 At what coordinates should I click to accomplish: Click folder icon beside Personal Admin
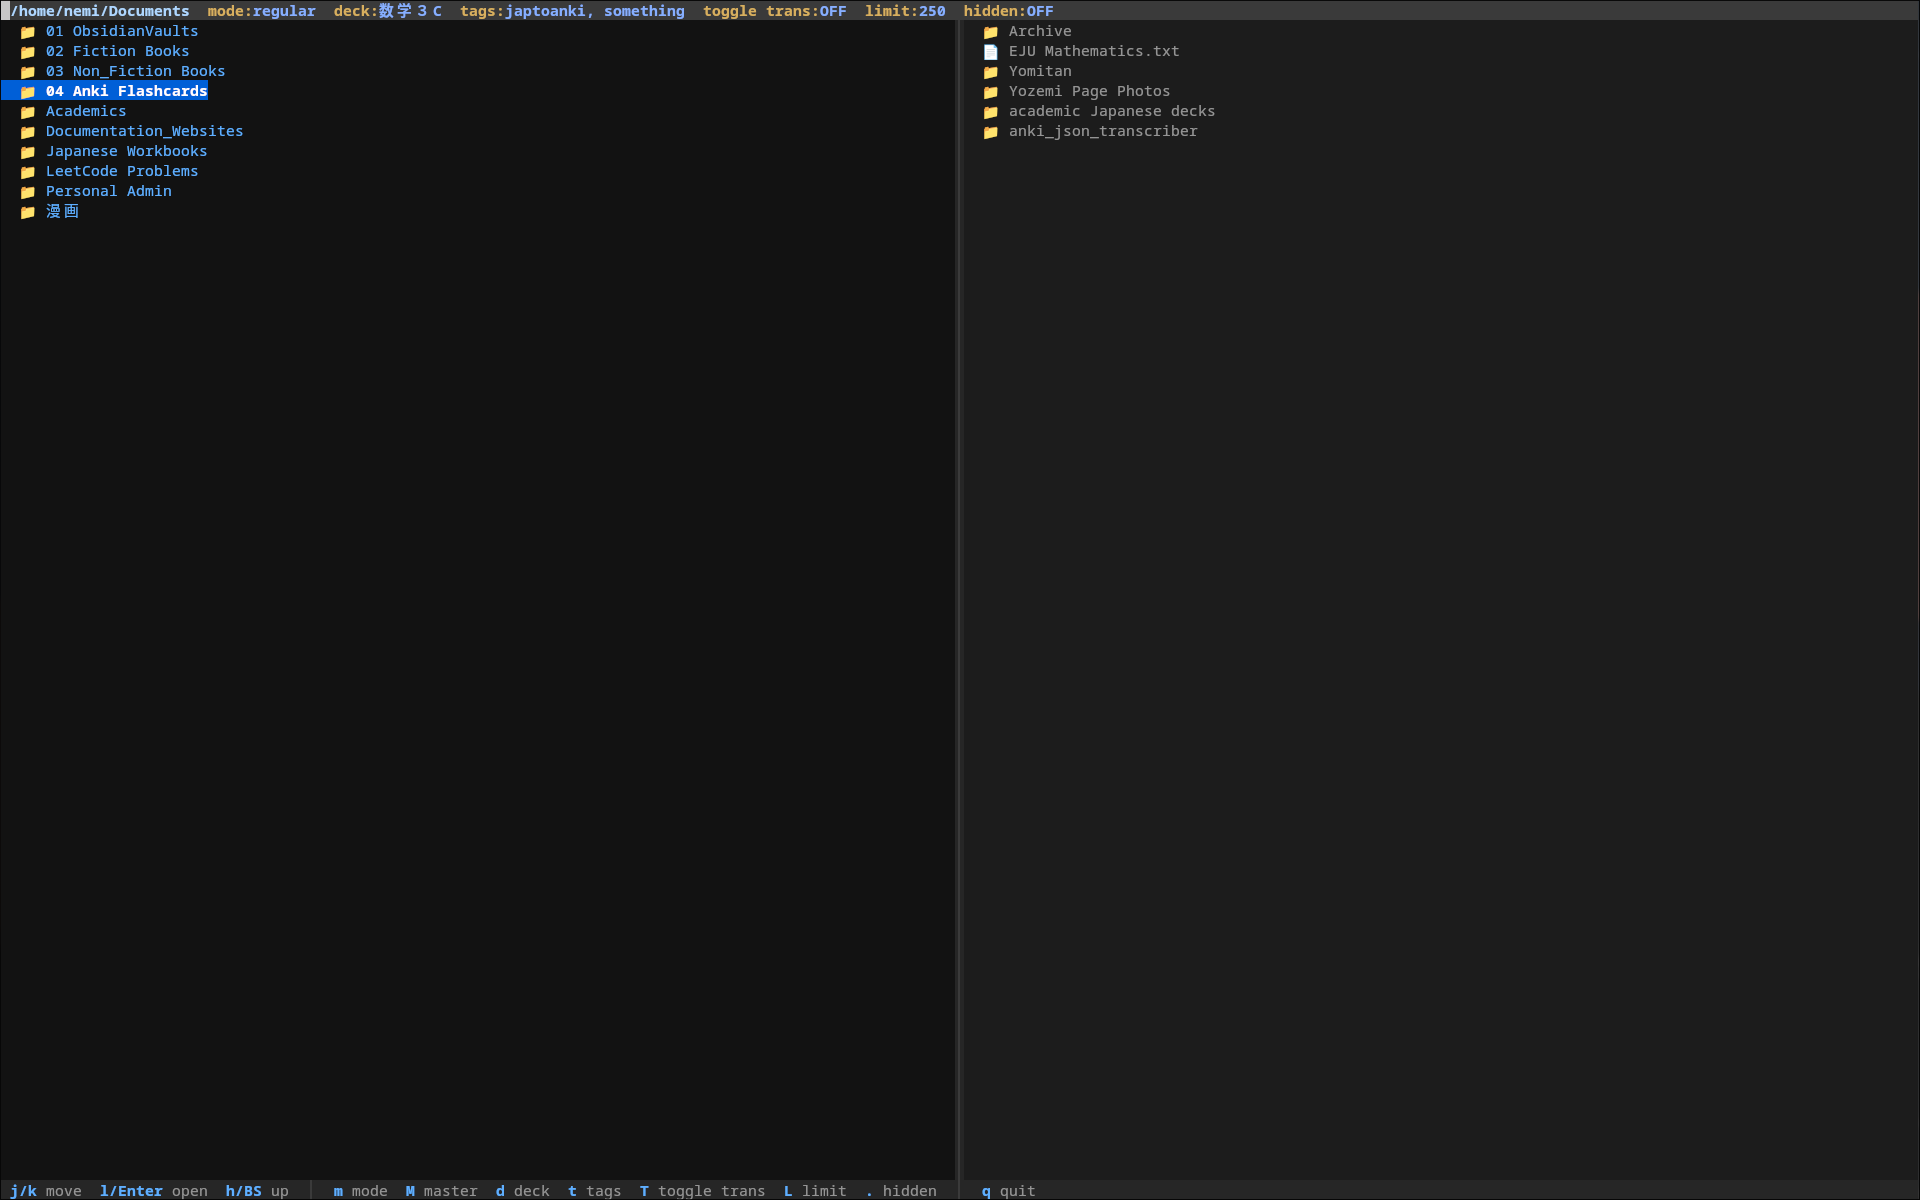coord(28,192)
